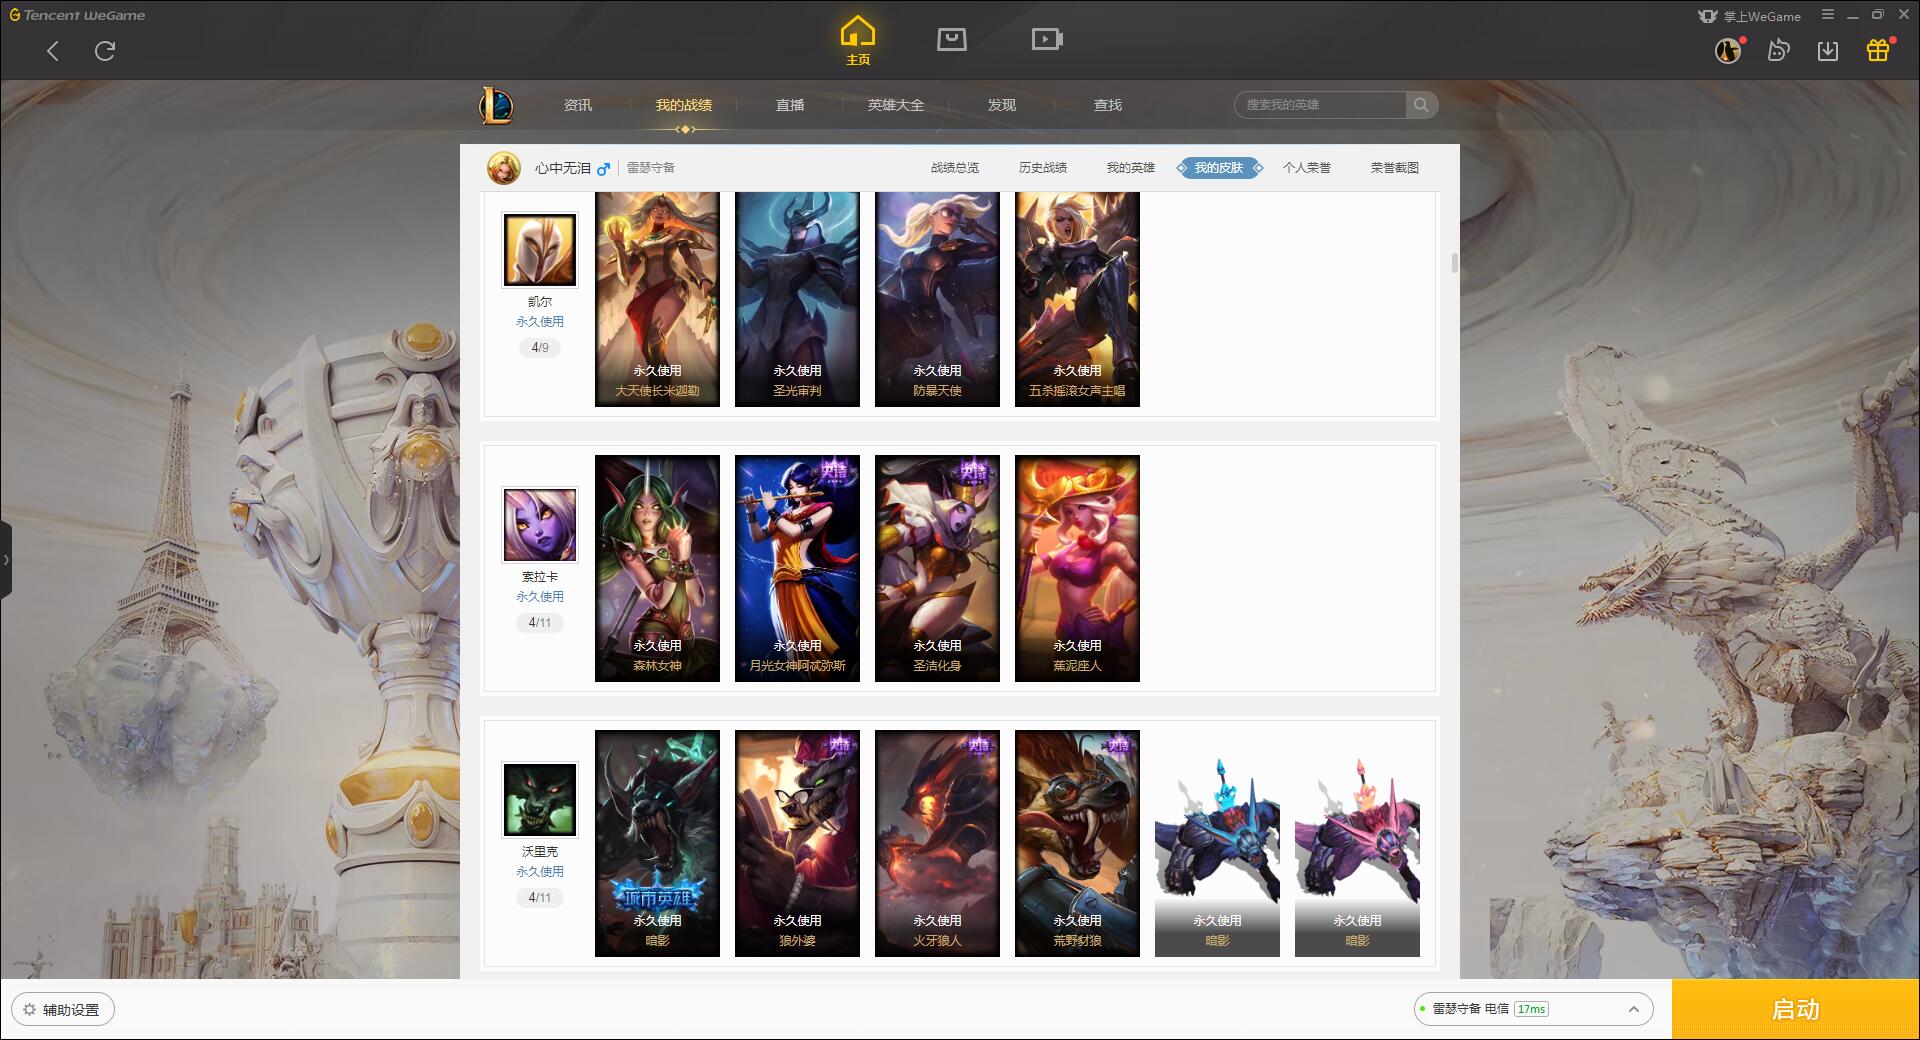The width and height of the screenshot is (1920, 1040).
Task: Click the League of Legends logo icon
Action: 496,105
